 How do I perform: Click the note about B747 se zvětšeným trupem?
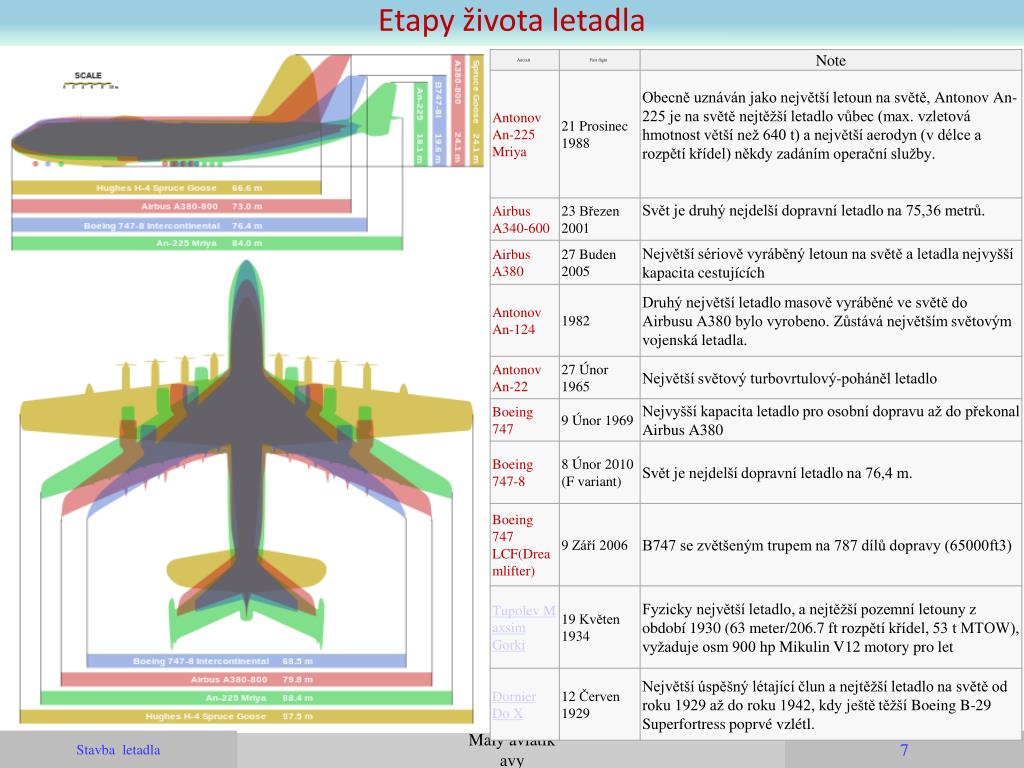(827, 545)
